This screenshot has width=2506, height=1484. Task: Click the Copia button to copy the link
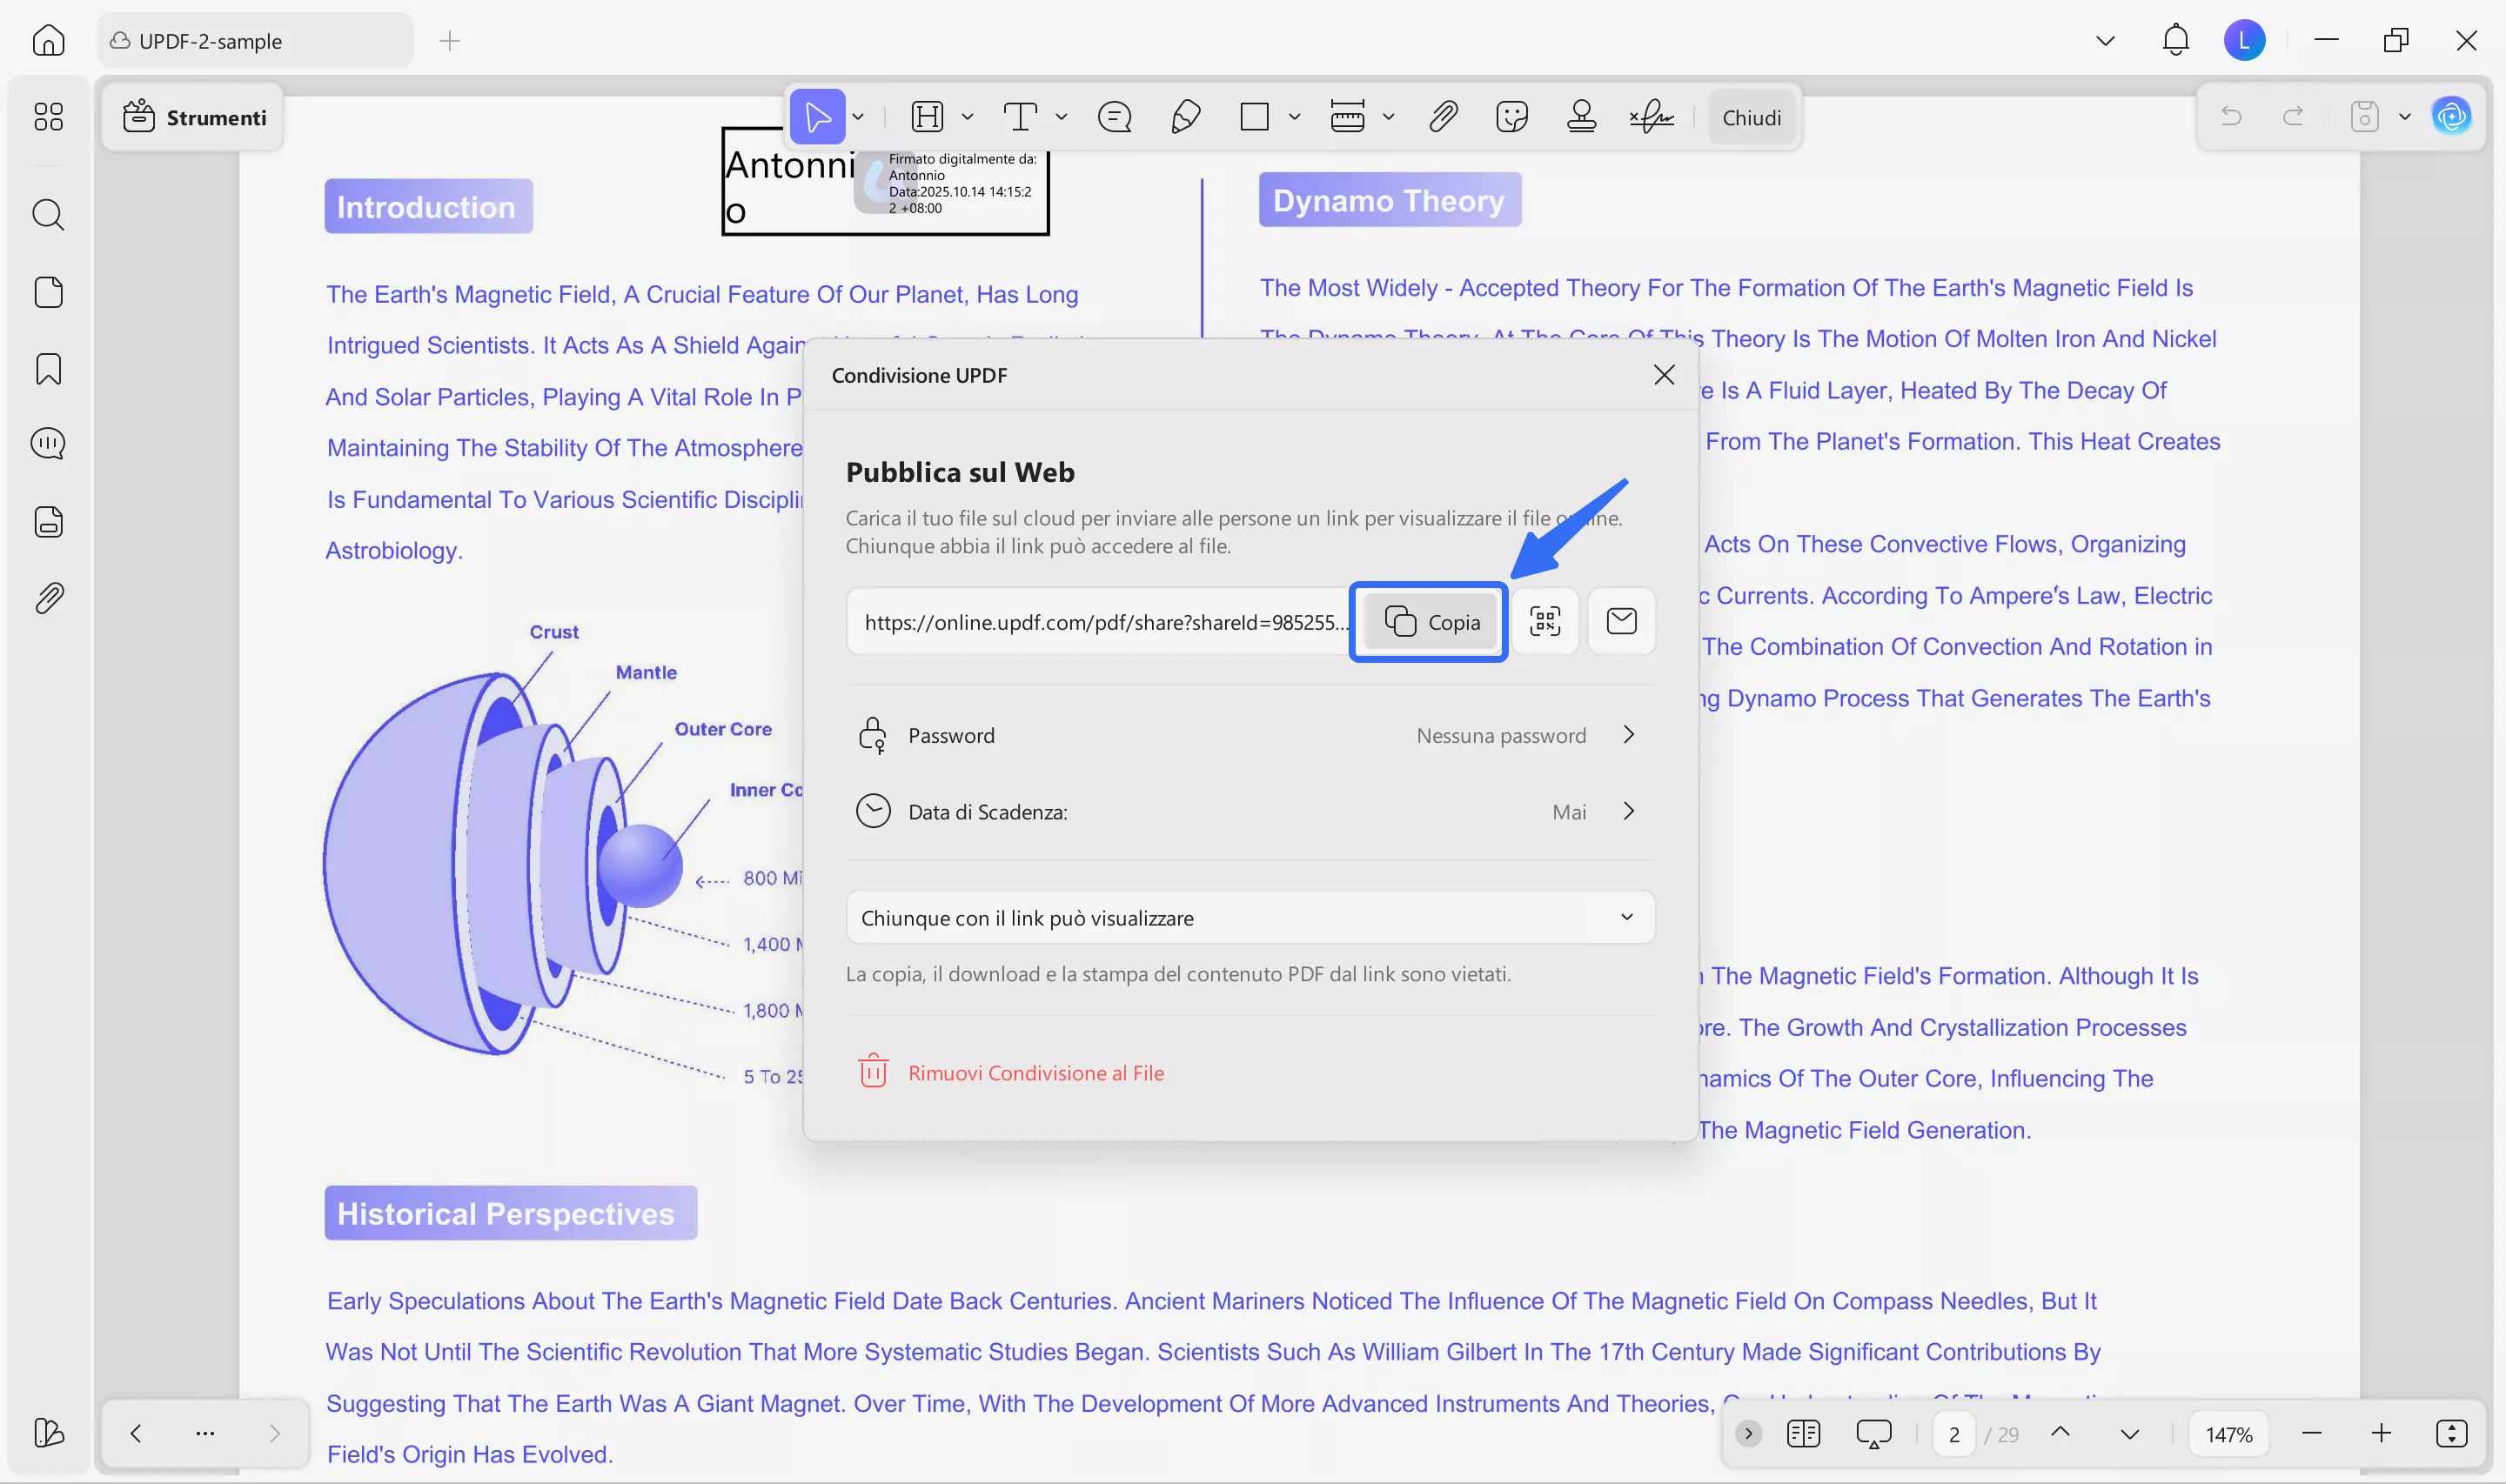coord(1428,621)
